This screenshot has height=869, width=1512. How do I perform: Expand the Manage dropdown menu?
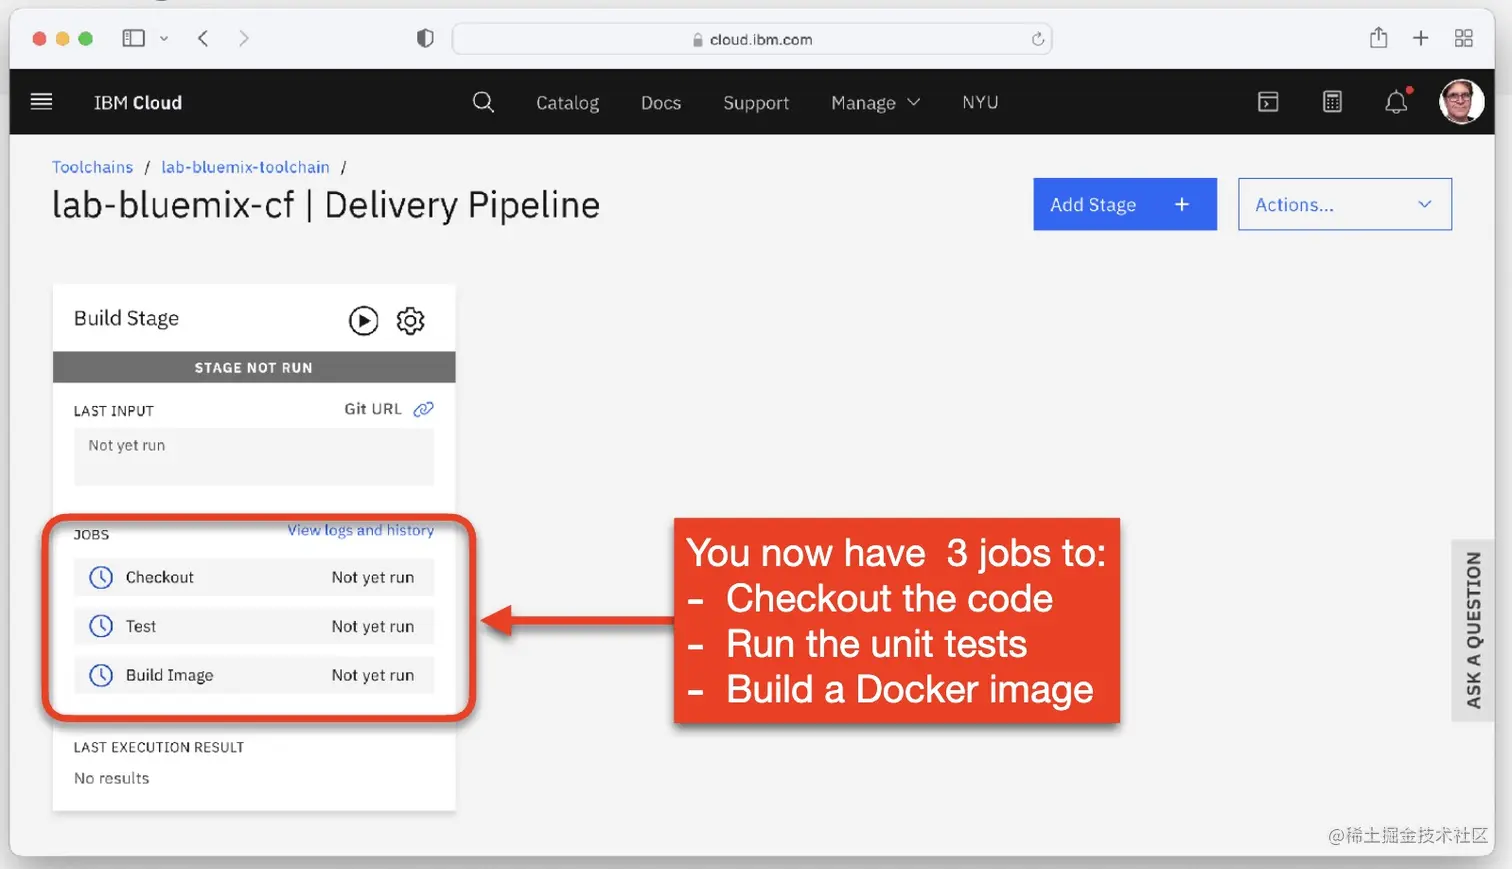(x=876, y=103)
